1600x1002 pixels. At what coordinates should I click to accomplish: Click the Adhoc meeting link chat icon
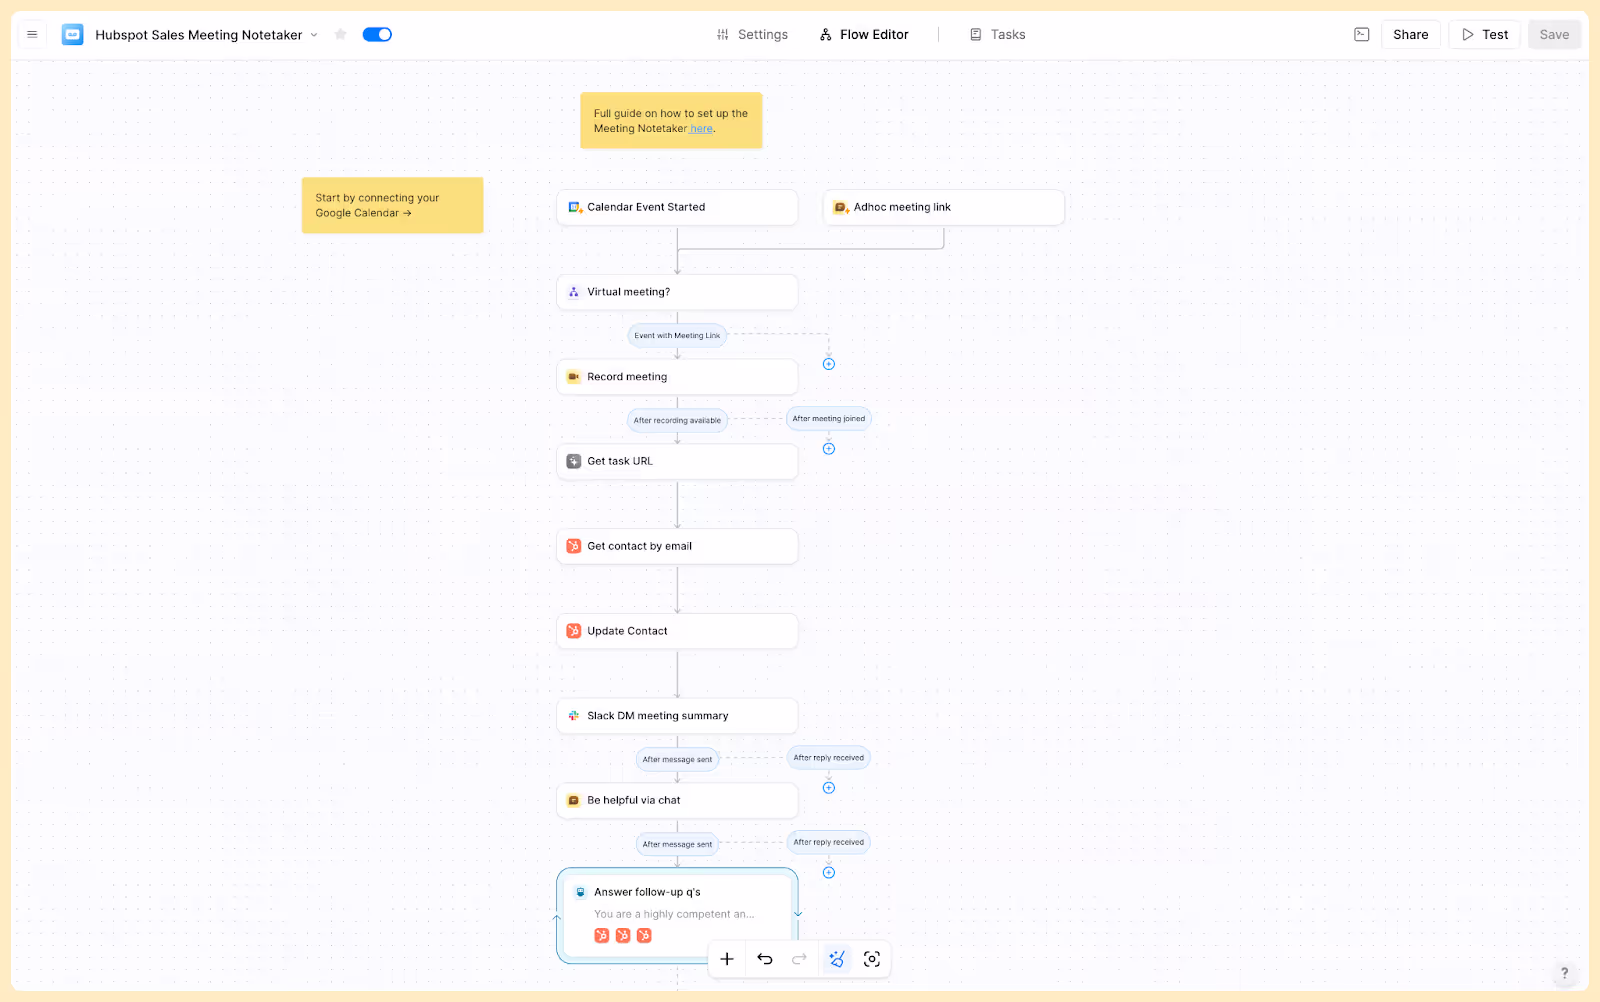841,207
